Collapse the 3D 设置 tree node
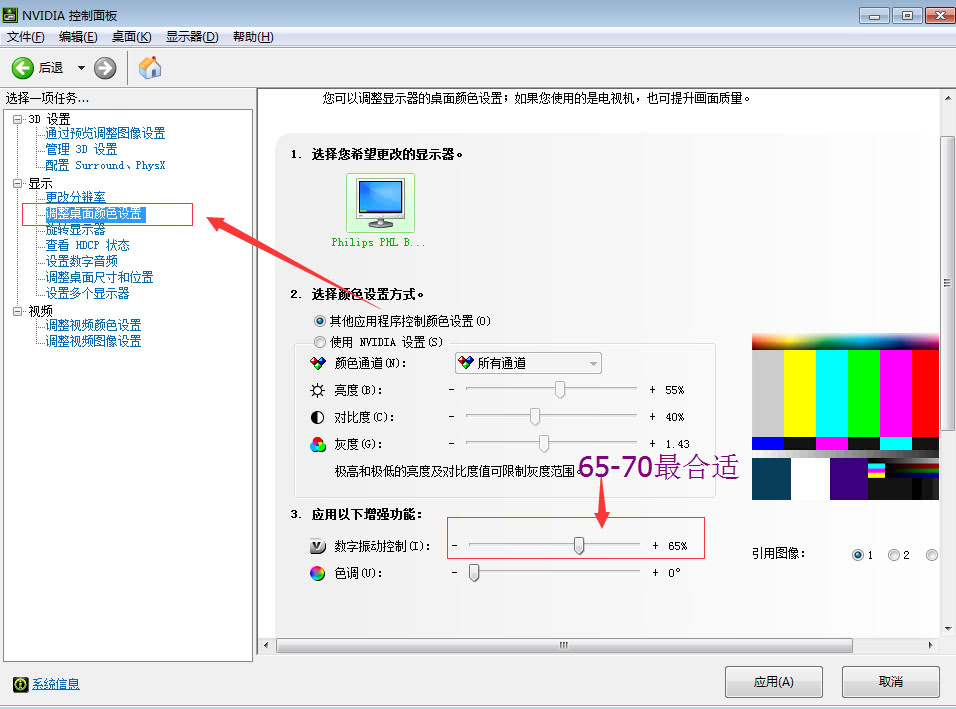 (x=17, y=117)
